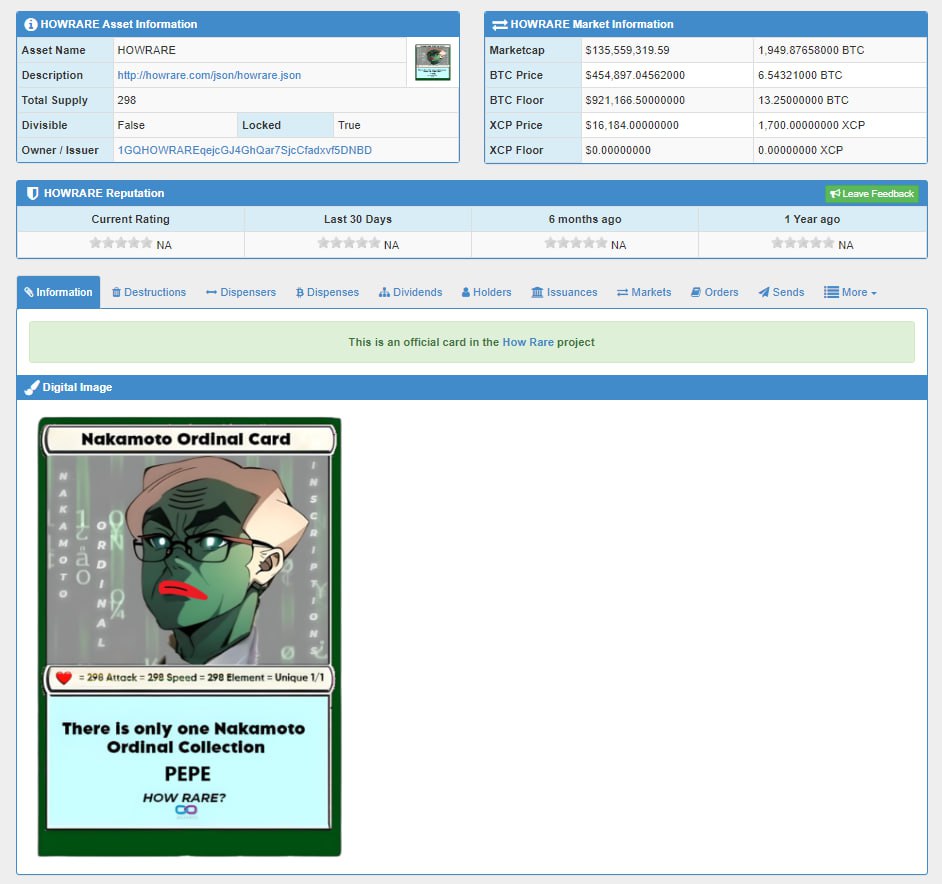Open the owner address 1GQHOWRARE link
This screenshot has width=942, height=884.
(245, 150)
